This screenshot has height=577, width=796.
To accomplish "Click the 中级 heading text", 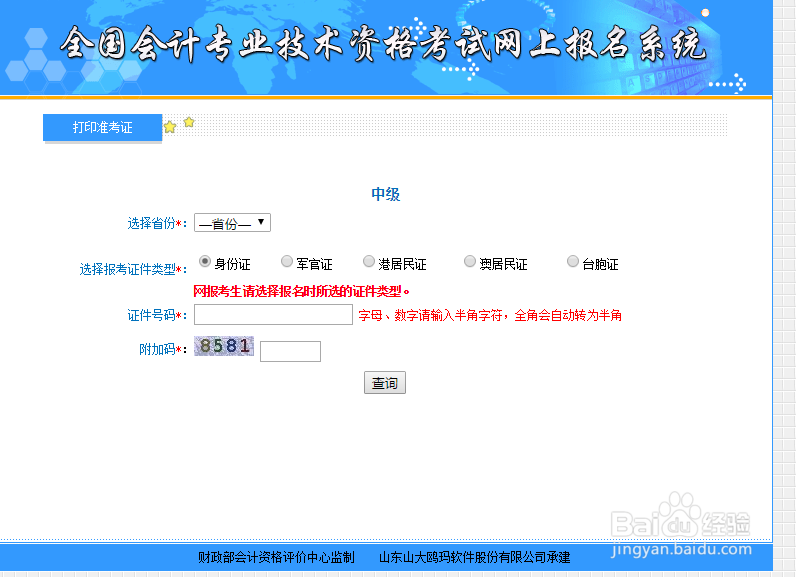I will [x=385, y=194].
